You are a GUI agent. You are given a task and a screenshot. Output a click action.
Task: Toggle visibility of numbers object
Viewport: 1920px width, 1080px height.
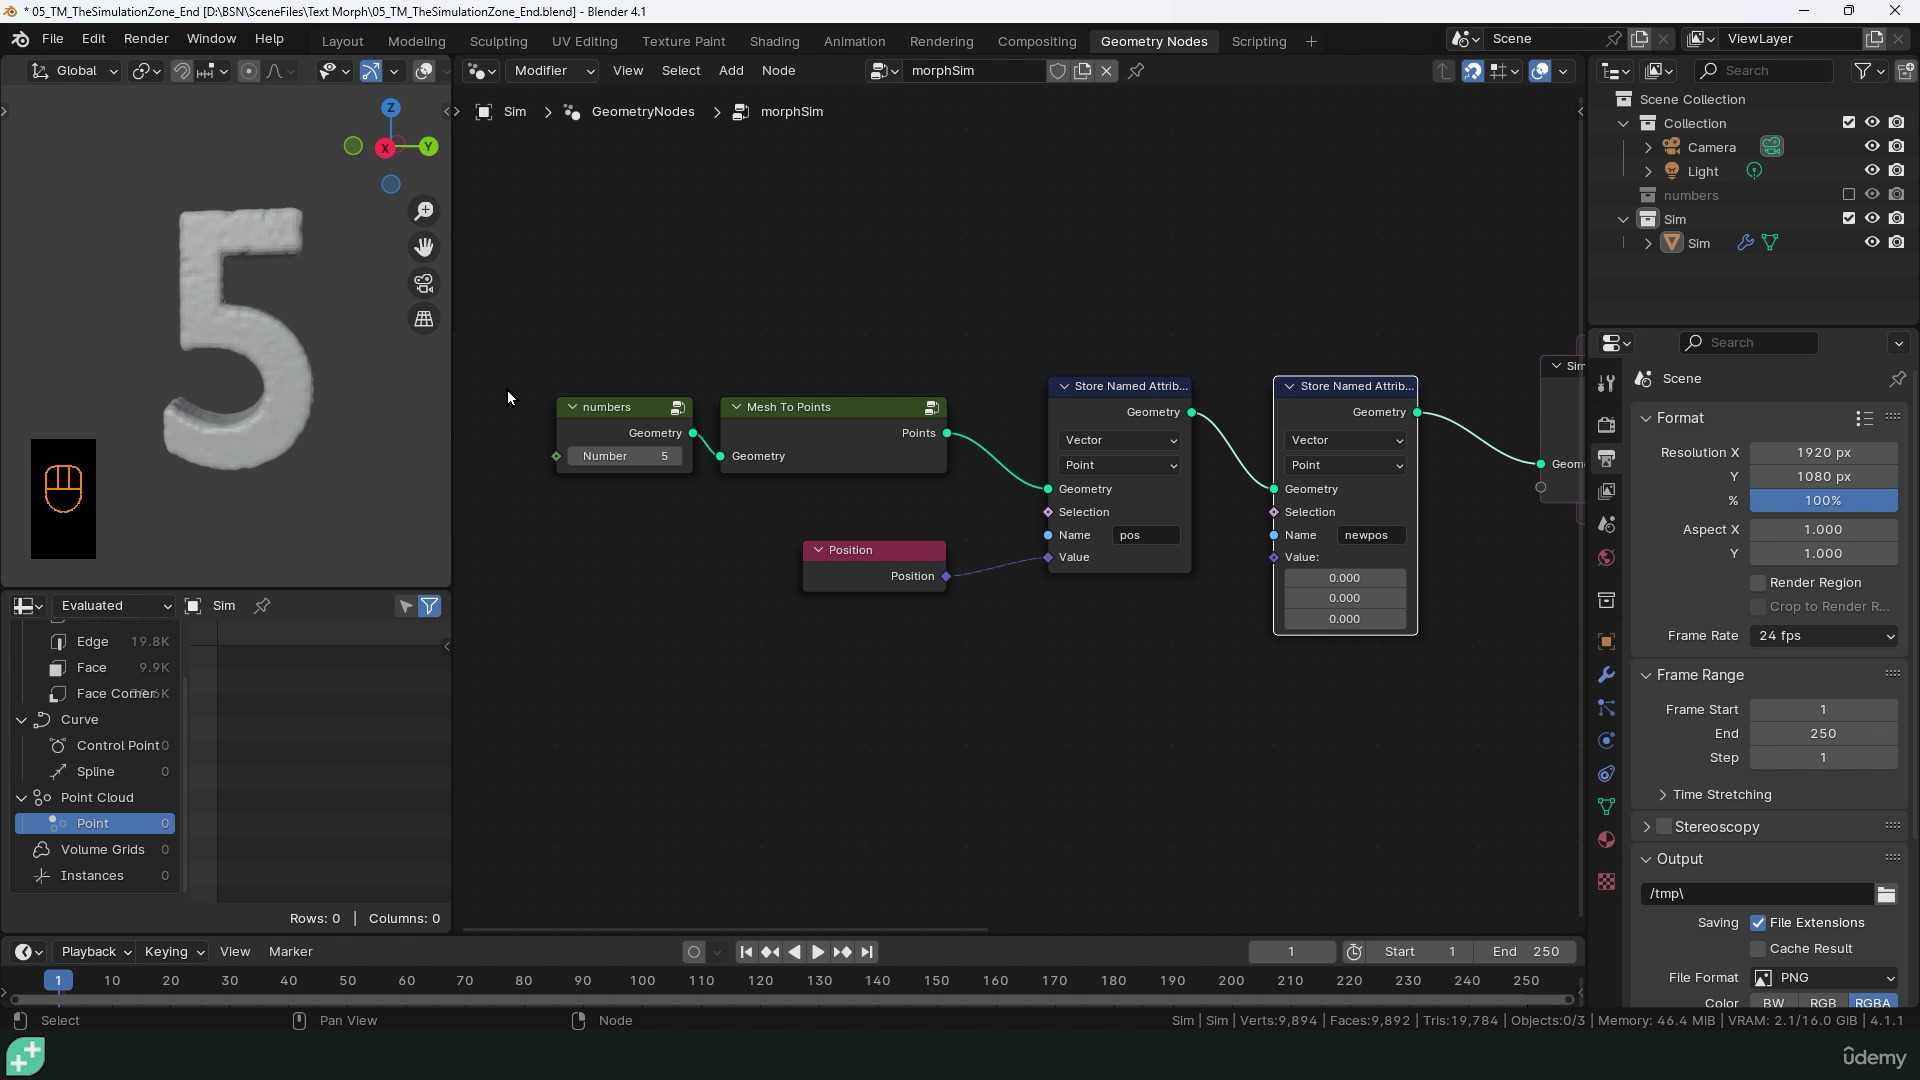point(1873,194)
